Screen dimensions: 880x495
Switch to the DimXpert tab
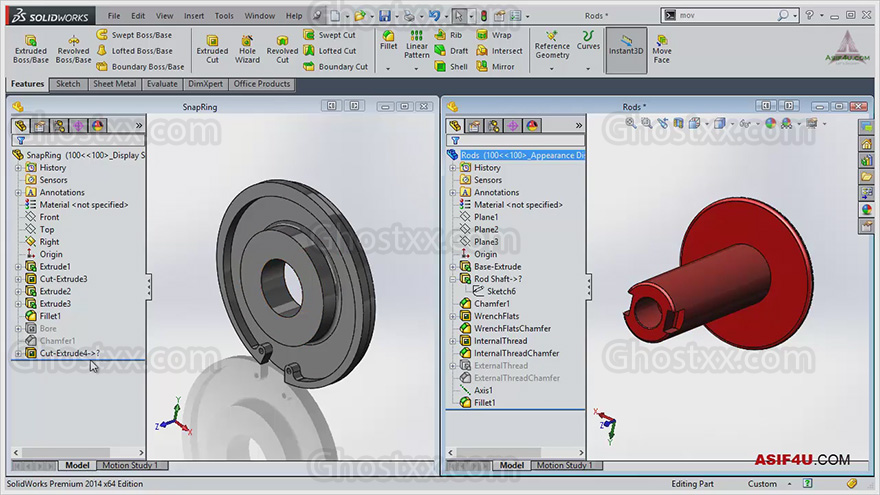click(x=205, y=84)
